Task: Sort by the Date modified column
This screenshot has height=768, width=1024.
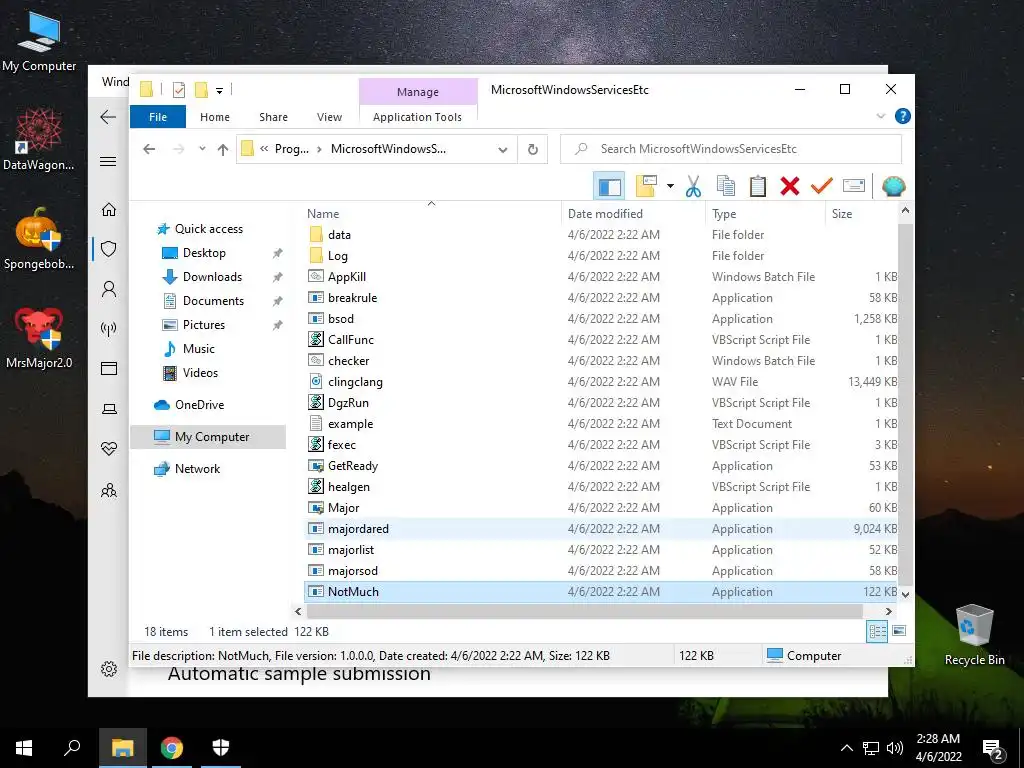Action: click(605, 214)
